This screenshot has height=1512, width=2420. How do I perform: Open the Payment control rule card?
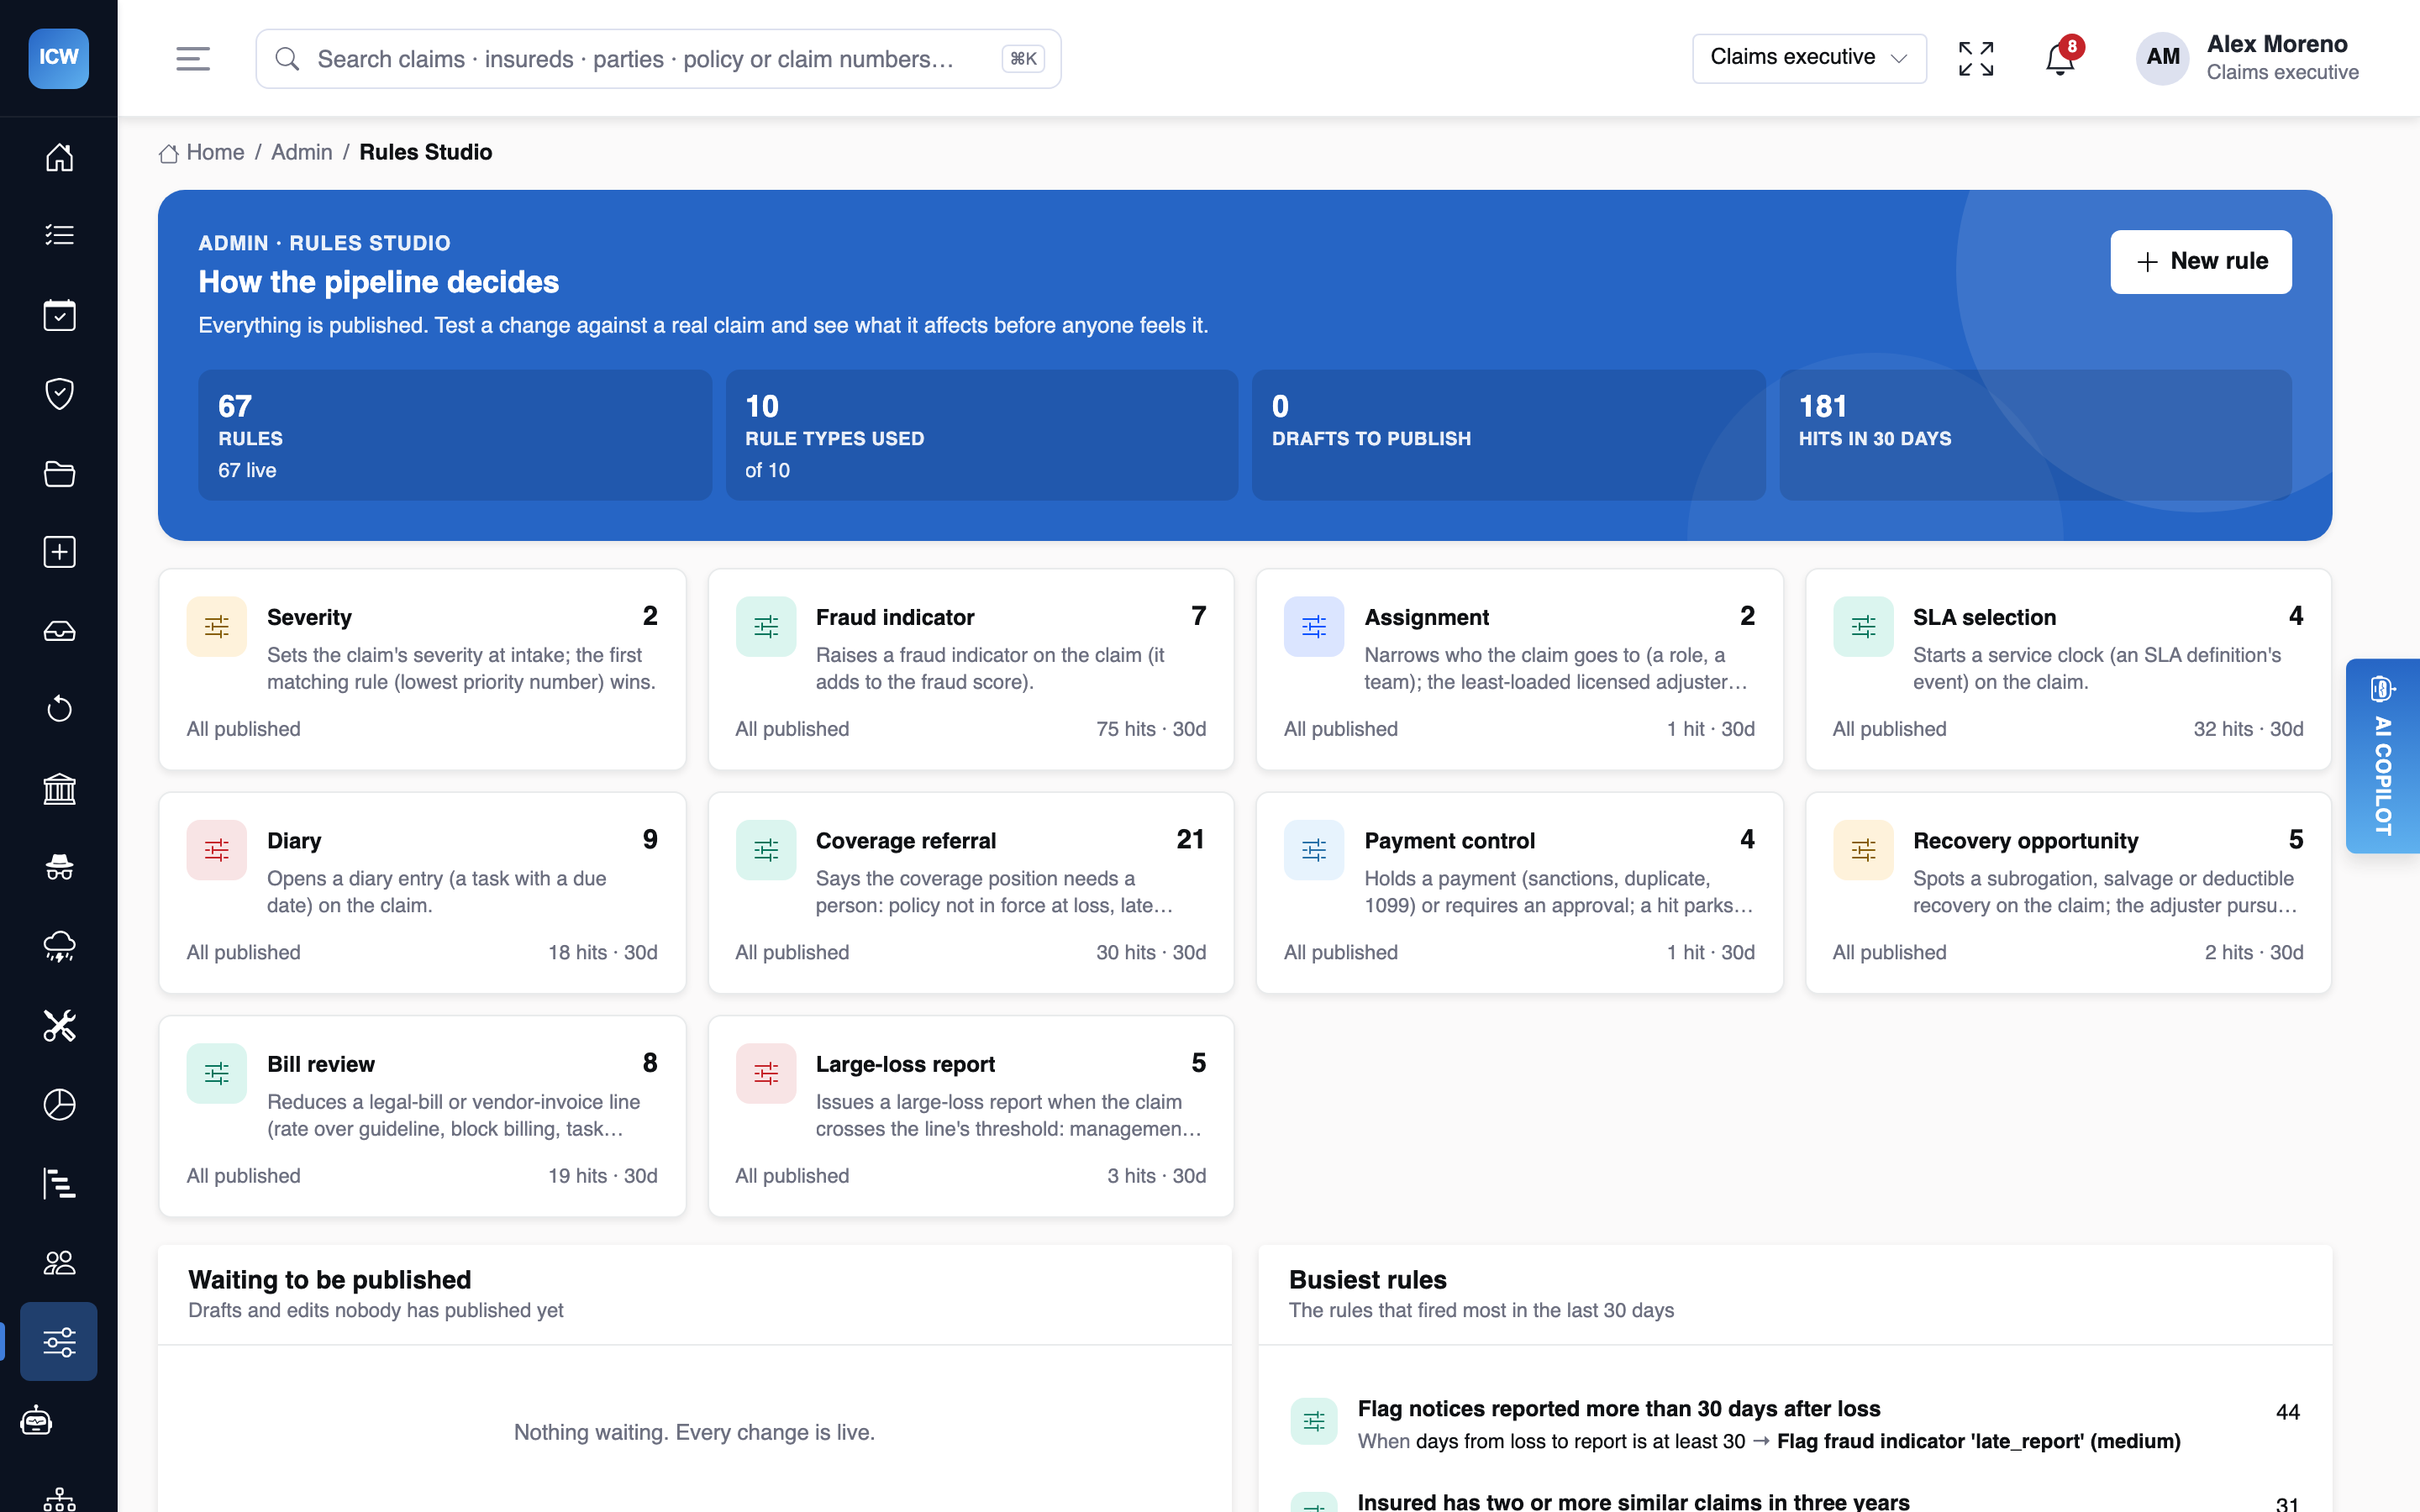click(1519, 893)
